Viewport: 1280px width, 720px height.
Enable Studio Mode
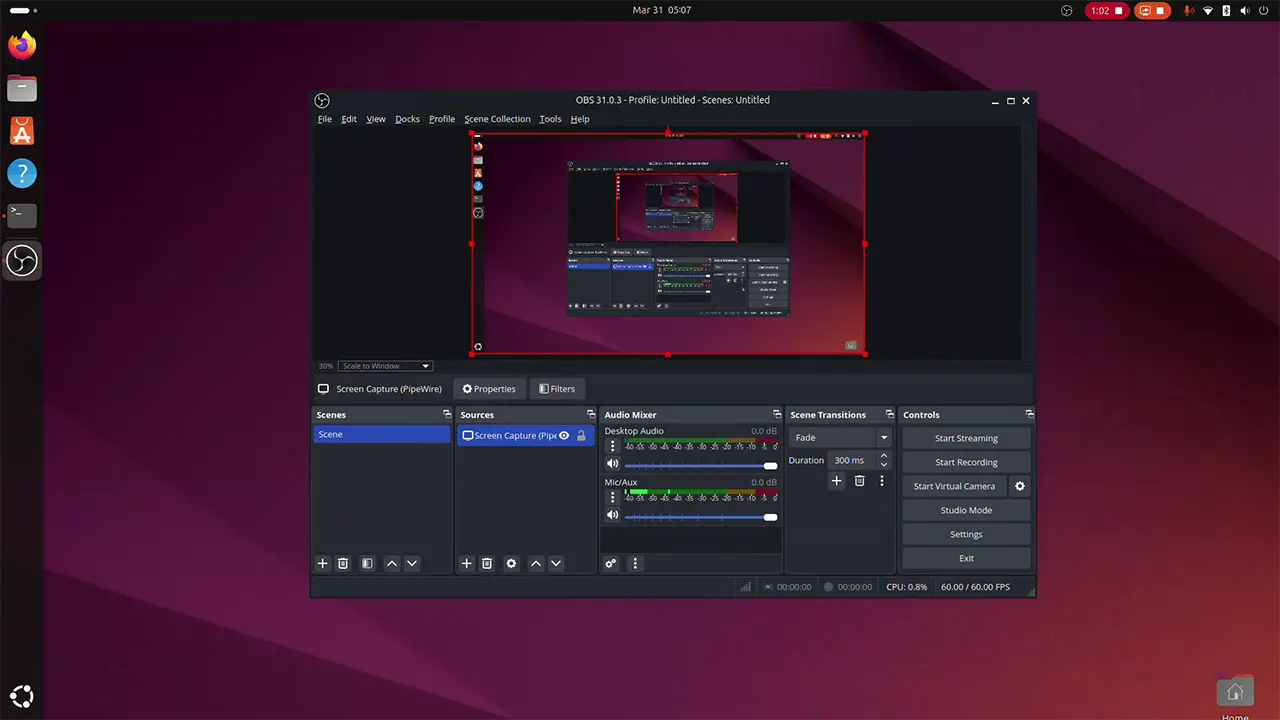point(966,510)
